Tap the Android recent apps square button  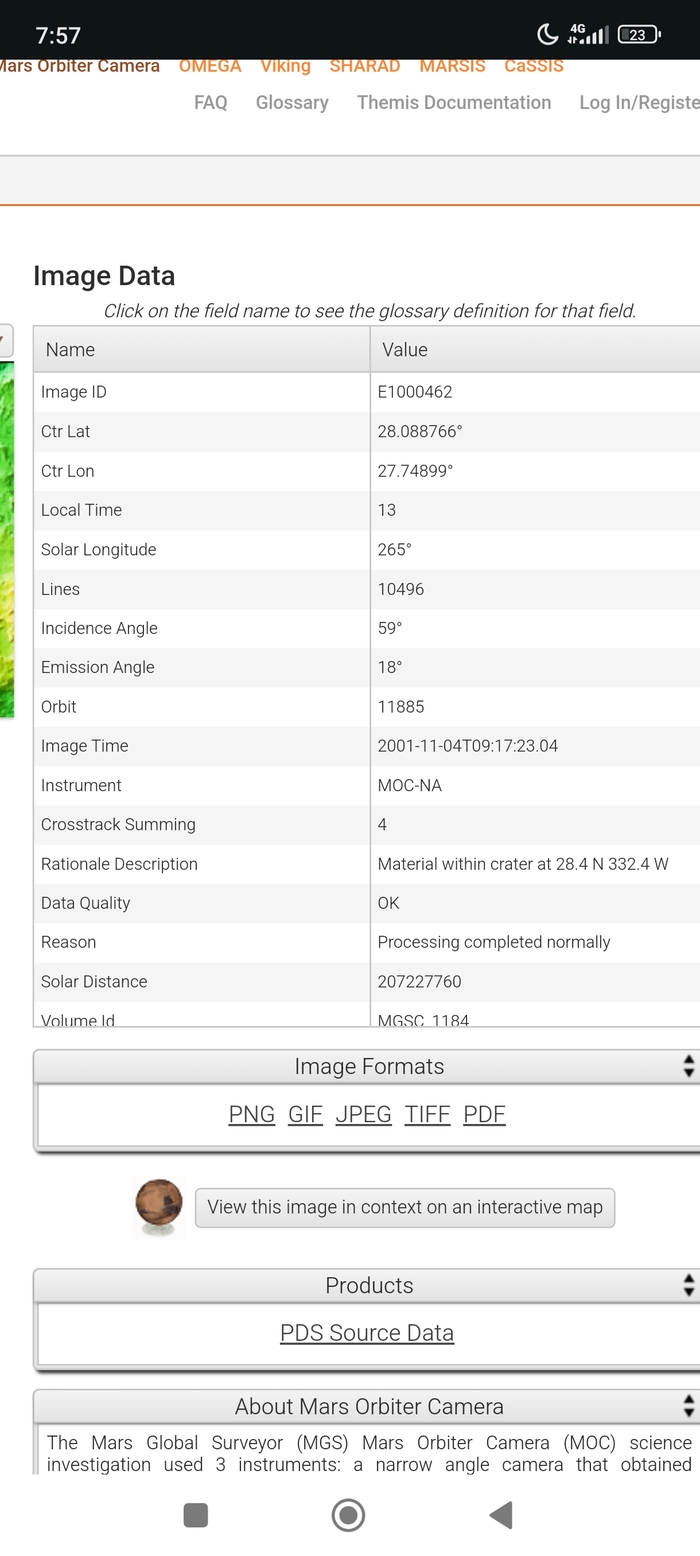[196, 1515]
